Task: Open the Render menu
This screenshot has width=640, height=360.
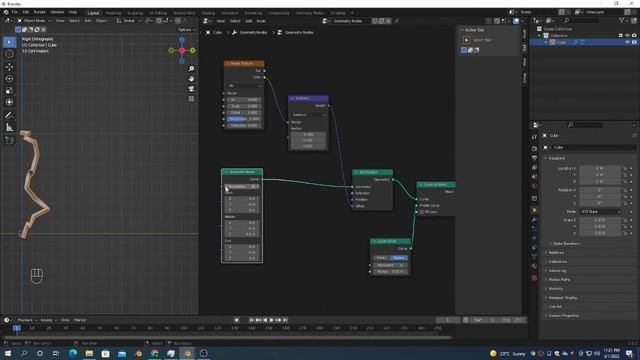Action: [x=40, y=12]
